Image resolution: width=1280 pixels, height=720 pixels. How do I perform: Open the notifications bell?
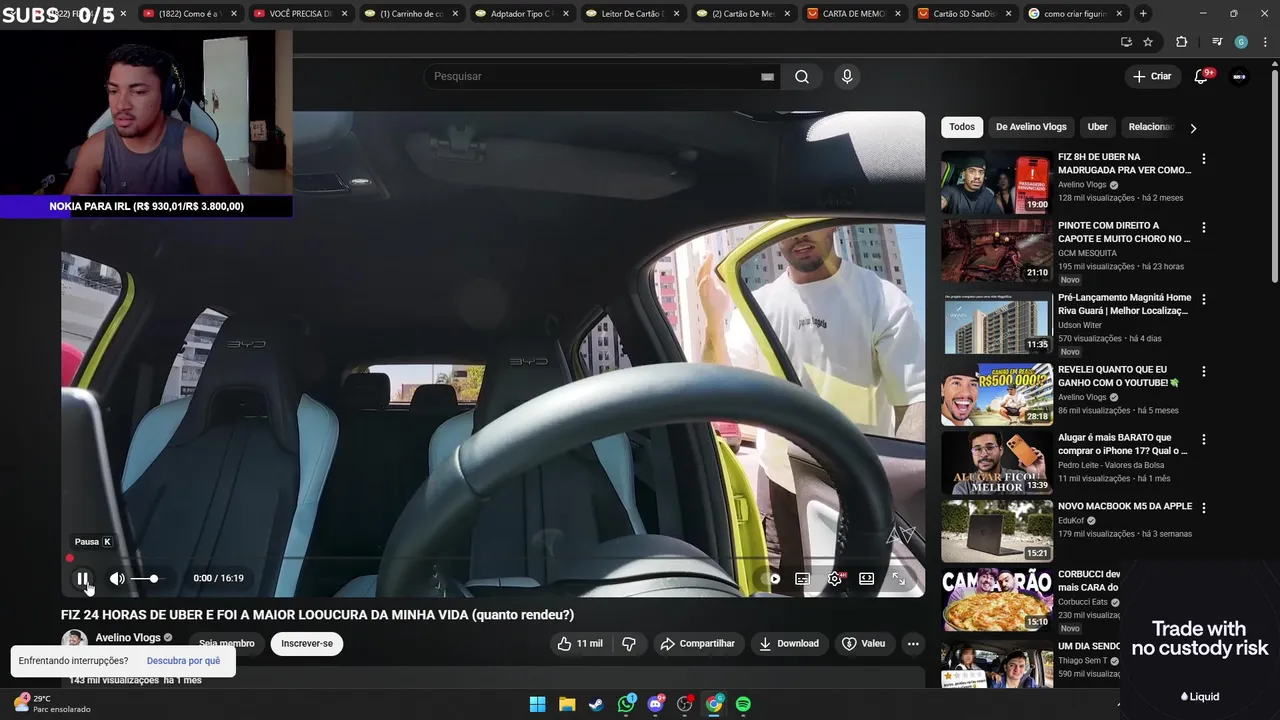click(1202, 76)
